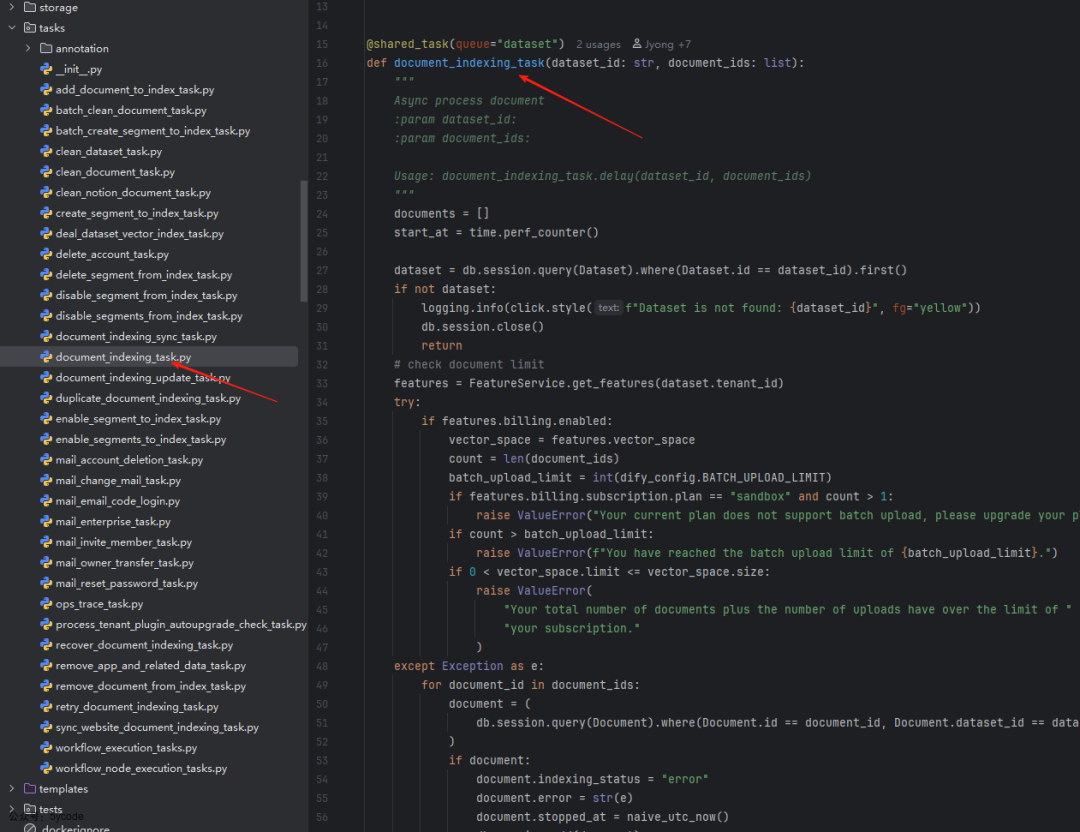Click the project tree vertical scrollbar
The width and height of the screenshot is (1080, 832).
point(304,240)
